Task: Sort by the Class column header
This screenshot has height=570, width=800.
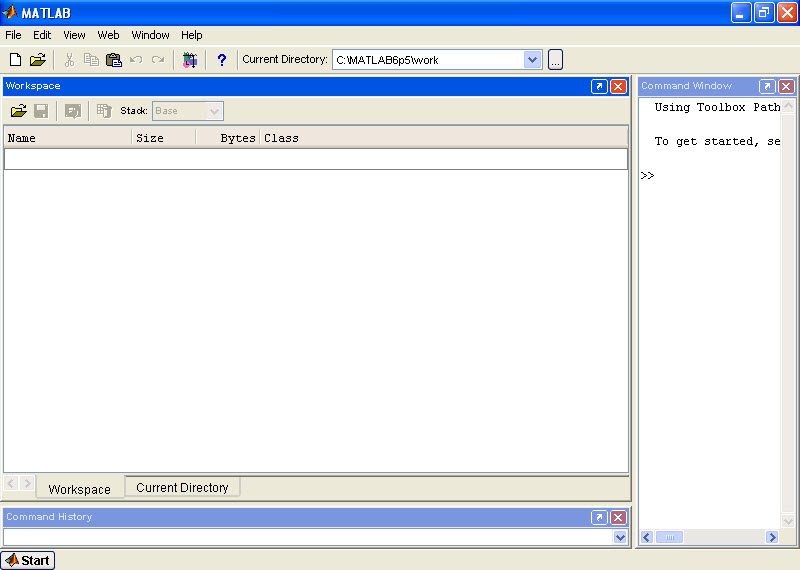Action: (444, 138)
